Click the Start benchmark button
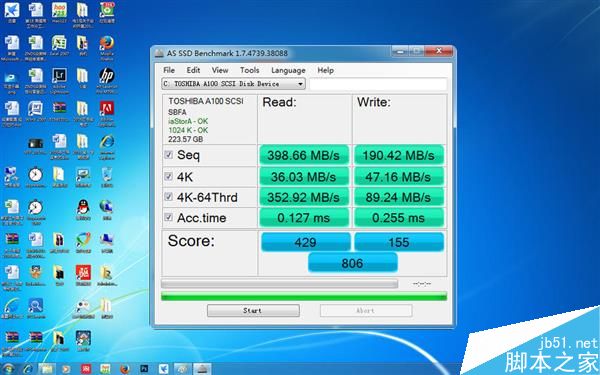The width and height of the screenshot is (600, 375). [253, 310]
